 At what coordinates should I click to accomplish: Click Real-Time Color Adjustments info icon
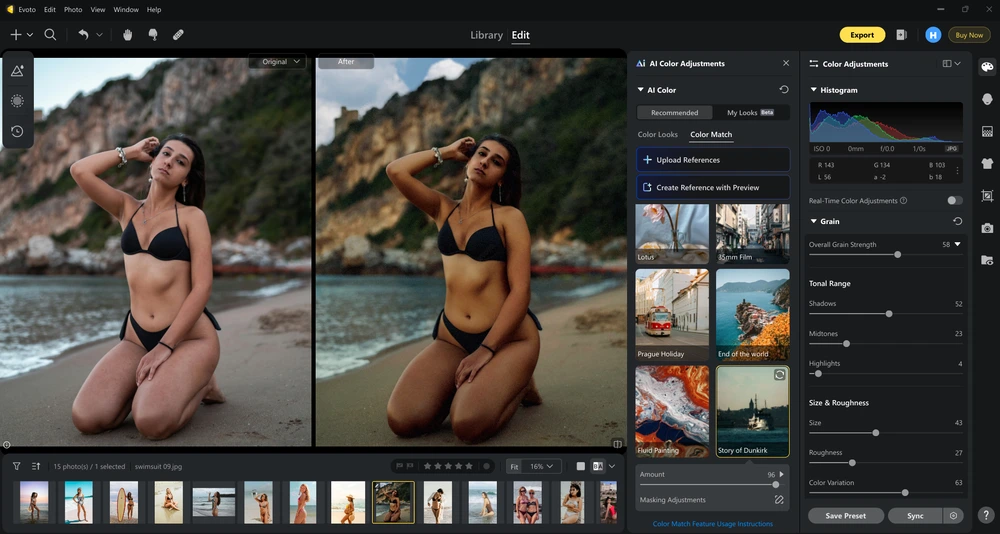(x=903, y=201)
